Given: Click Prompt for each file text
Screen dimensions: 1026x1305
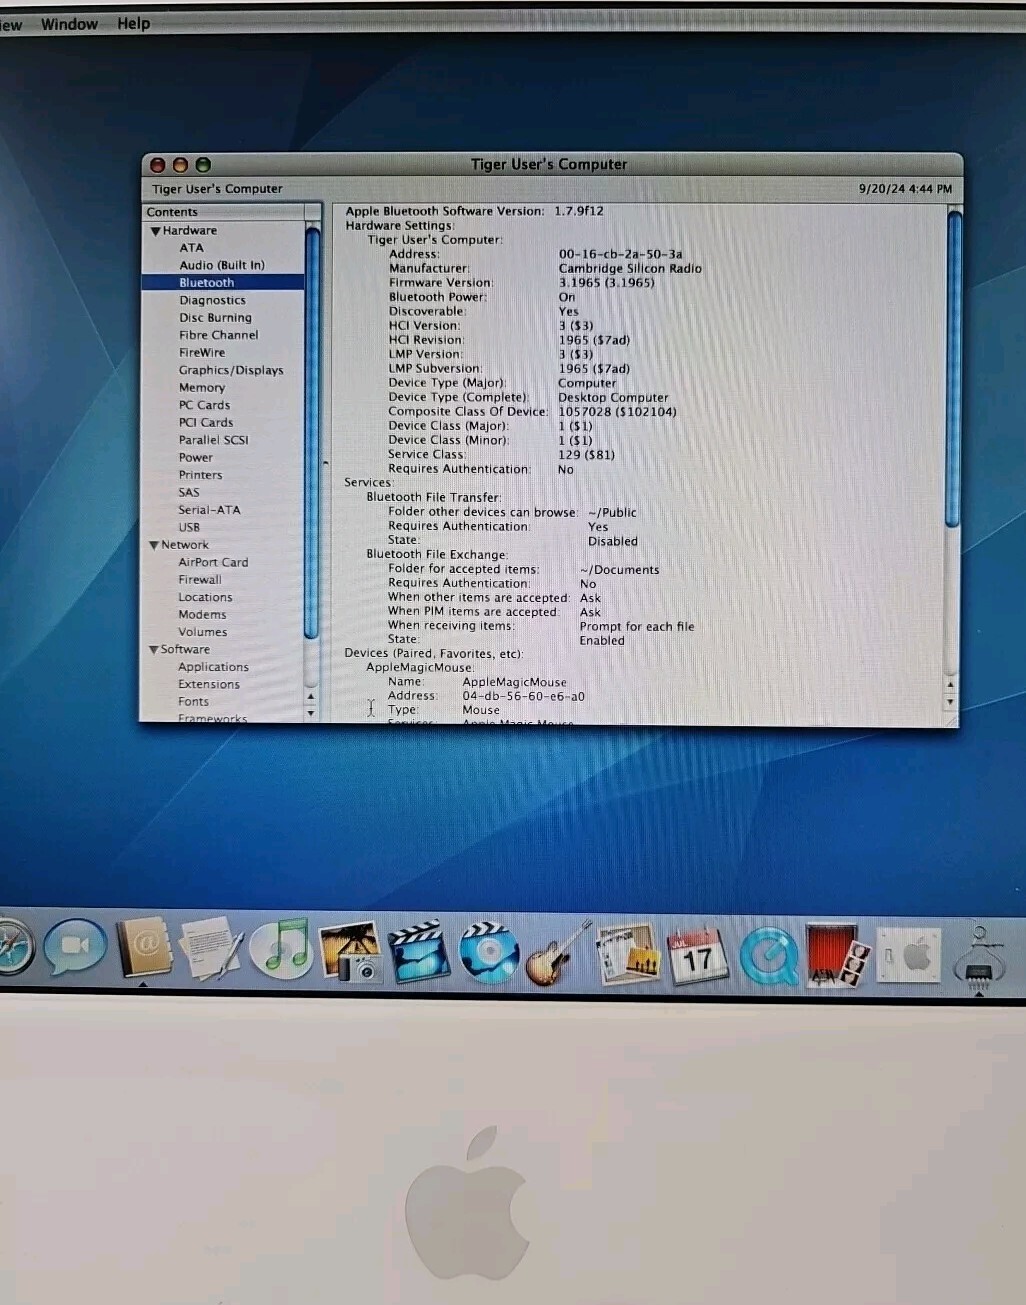Looking at the screenshot, I should pyautogui.click(x=637, y=627).
